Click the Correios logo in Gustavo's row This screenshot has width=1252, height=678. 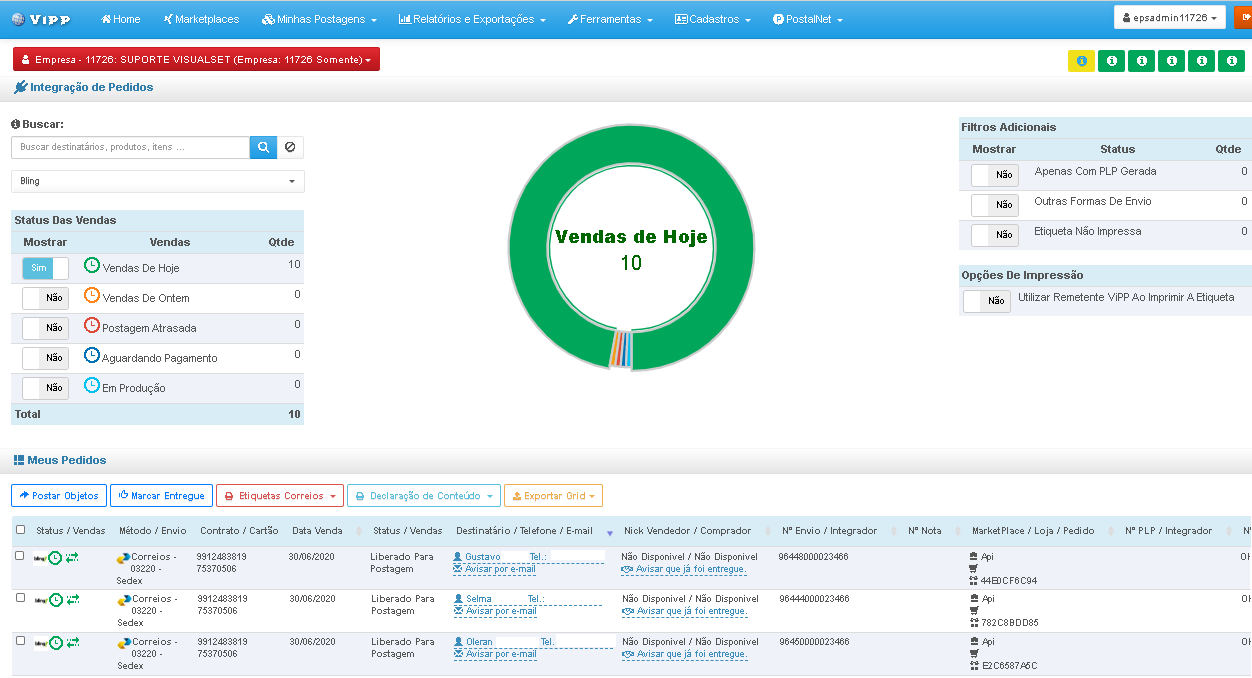click(124, 558)
